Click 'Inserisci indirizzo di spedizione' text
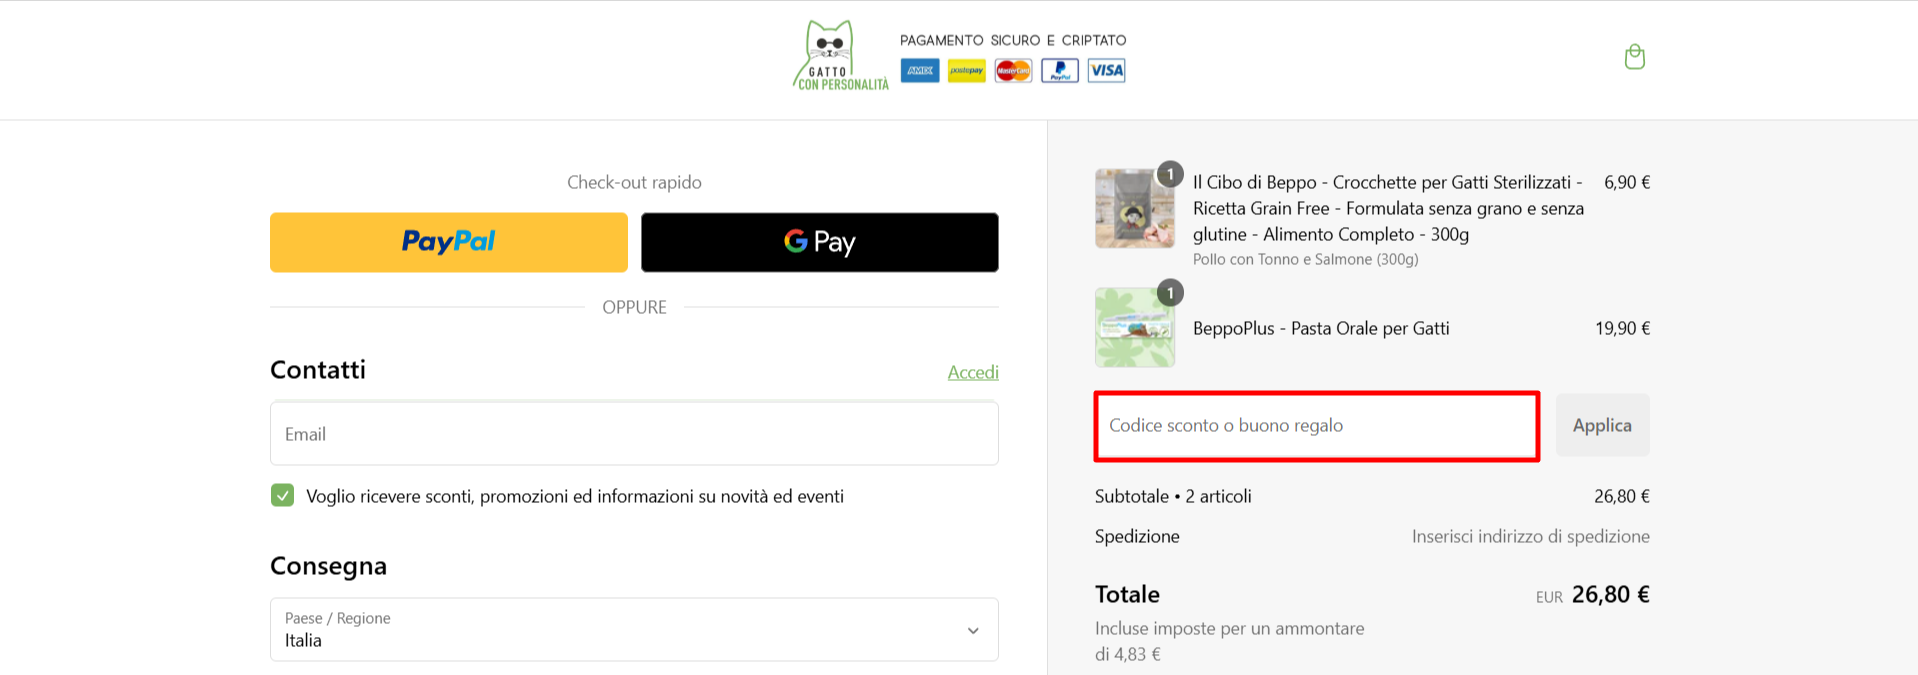This screenshot has height=675, width=1918. [1531, 536]
